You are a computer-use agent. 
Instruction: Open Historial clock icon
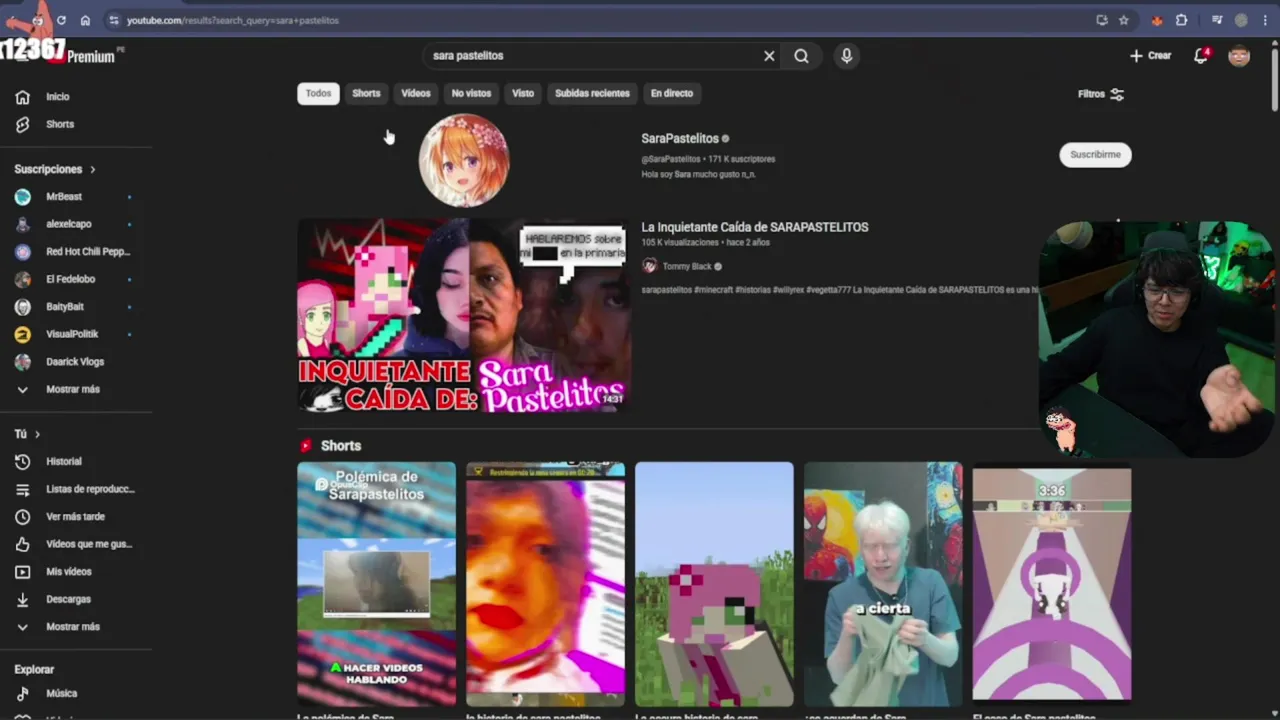pos(22,461)
